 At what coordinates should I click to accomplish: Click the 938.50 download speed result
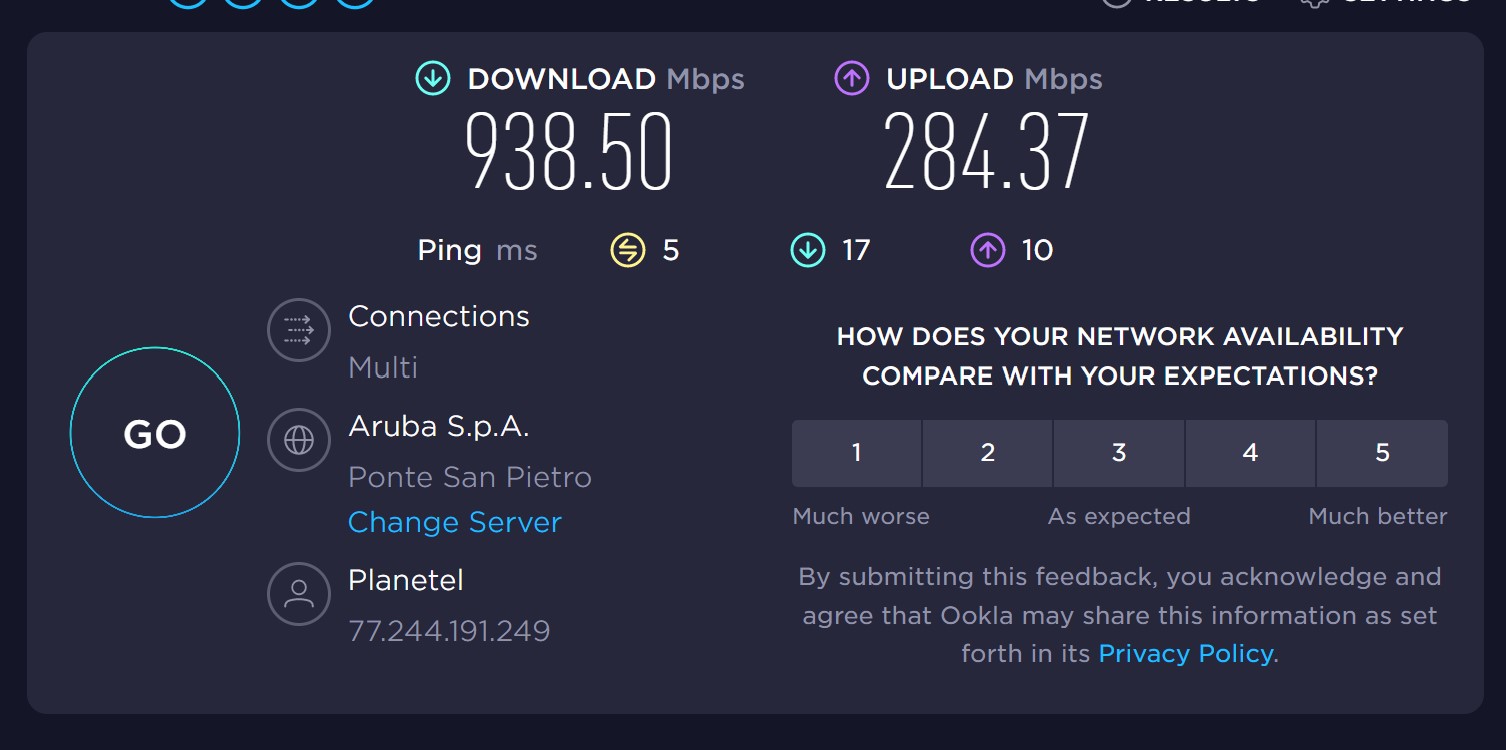click(x=568, y=152)
